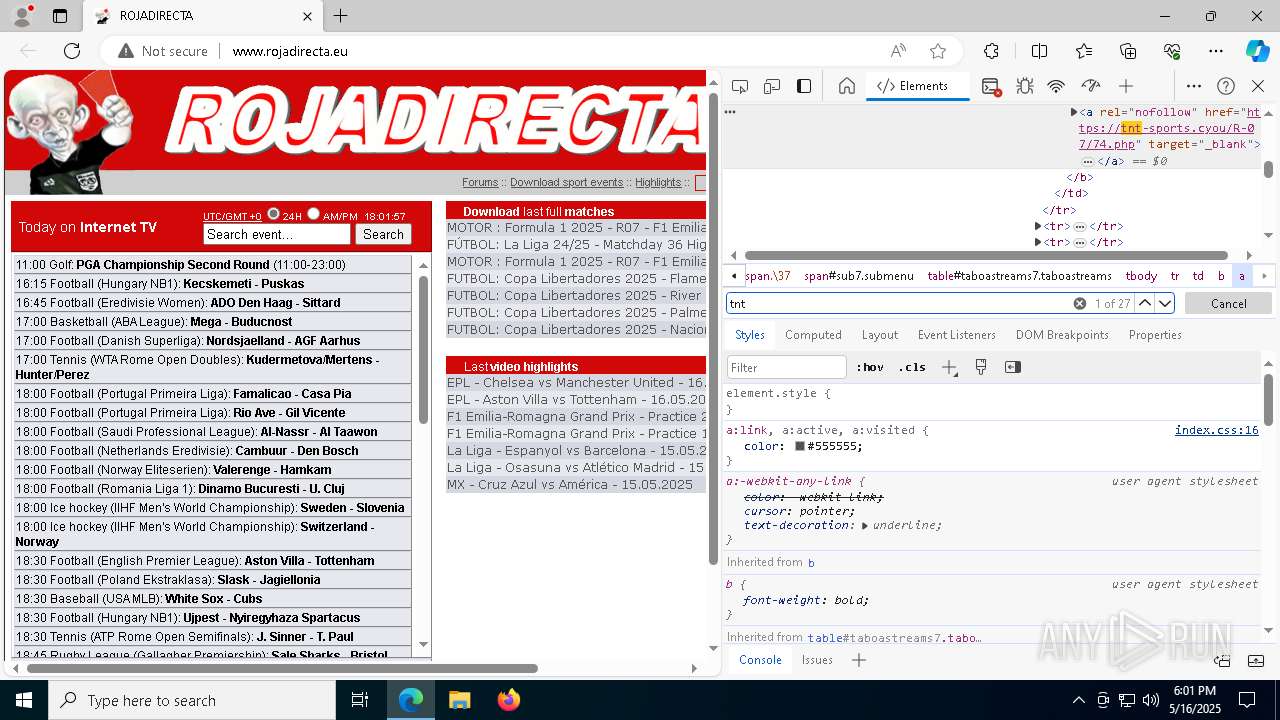Toggle device emulation in DevTools
The image size is (1280, 720).
pos(772,86)
